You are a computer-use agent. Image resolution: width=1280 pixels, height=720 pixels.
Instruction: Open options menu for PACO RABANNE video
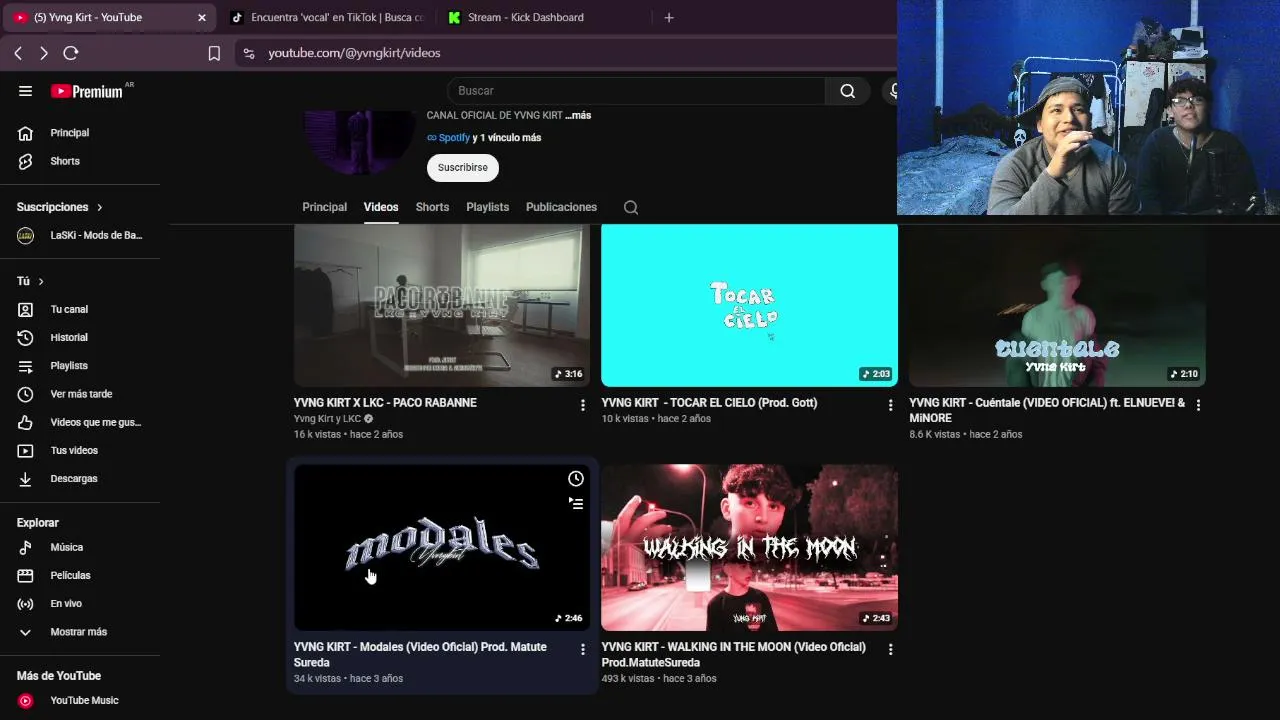583,405
